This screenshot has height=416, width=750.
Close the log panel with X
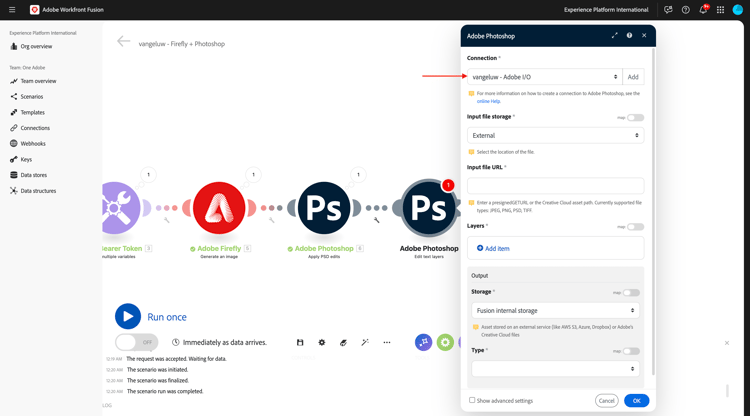coord(727,343)
